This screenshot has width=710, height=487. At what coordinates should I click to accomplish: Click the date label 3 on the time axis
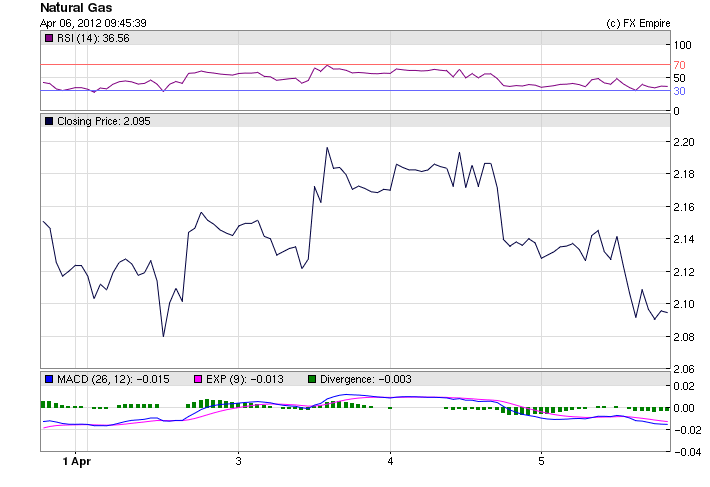click(238, 462)
